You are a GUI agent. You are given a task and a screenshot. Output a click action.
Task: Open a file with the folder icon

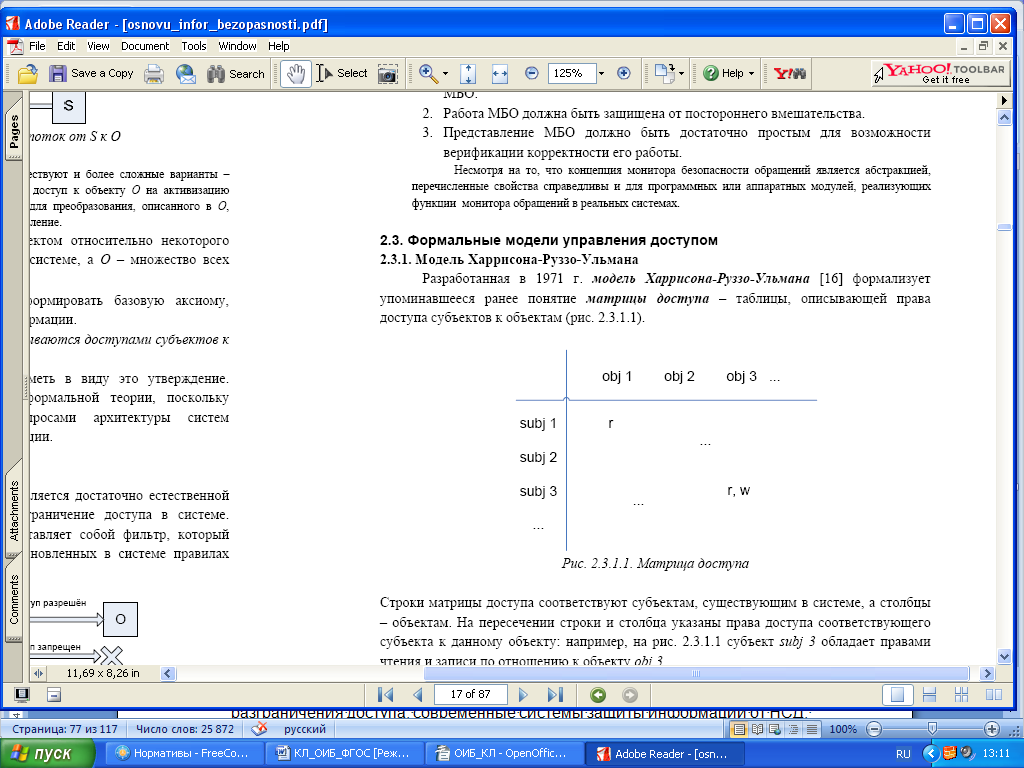(x=27, y=74)
